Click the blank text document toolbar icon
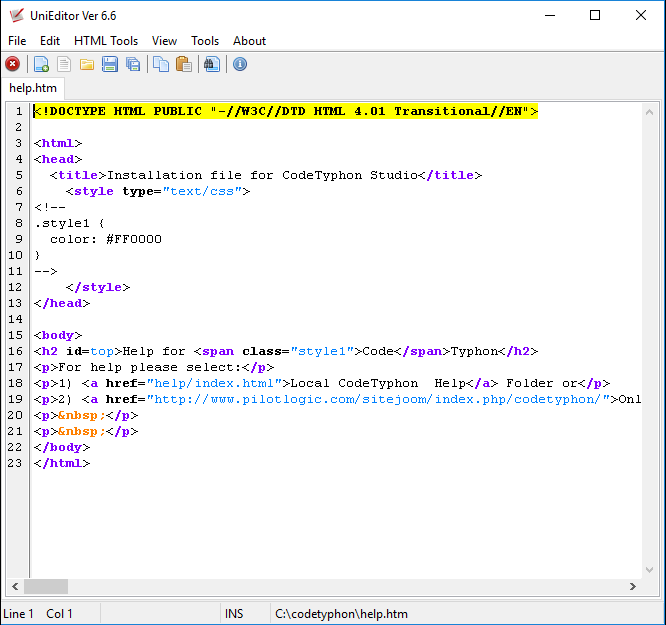Viewport: 666px width, 625px height. (x=64, y=64)
